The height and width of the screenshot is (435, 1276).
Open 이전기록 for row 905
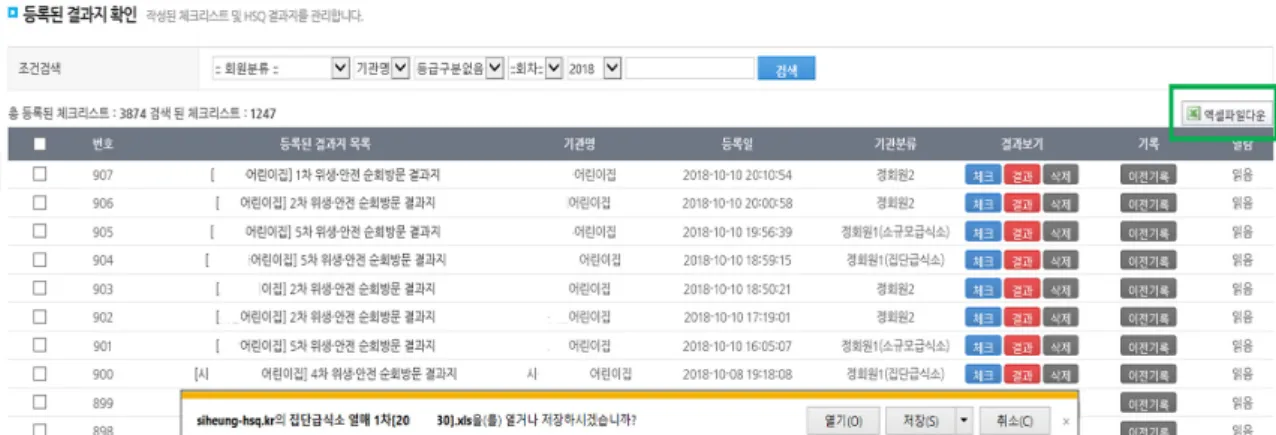click(x=1150, y=232)
